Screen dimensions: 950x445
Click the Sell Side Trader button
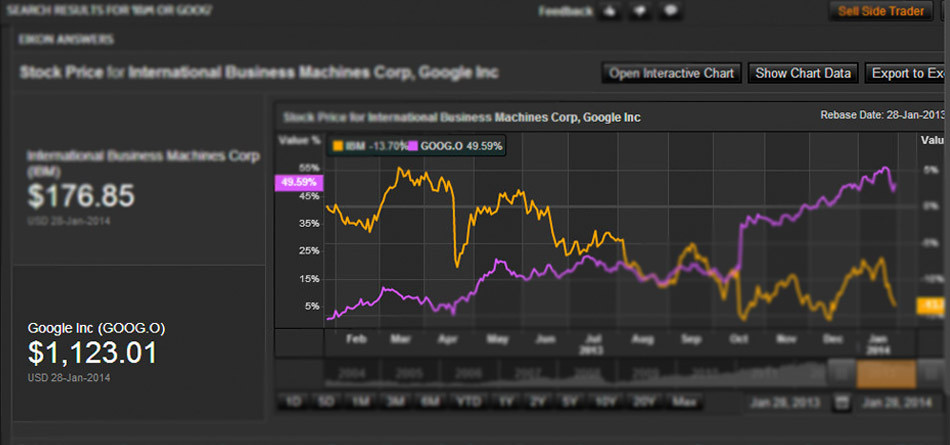click(x=880, y=11)
